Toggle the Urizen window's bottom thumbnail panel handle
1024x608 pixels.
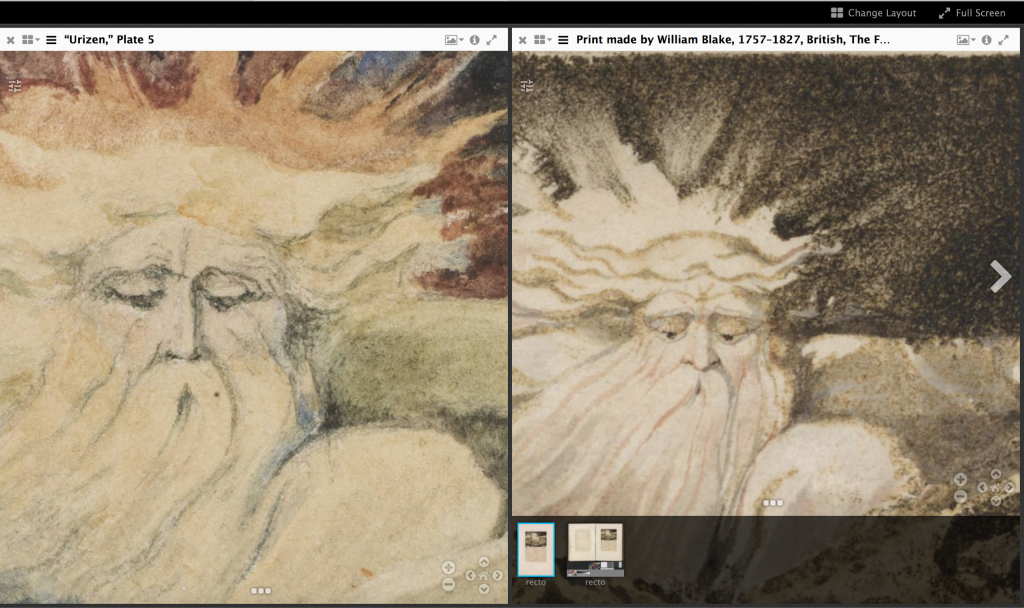coord(261,591)
